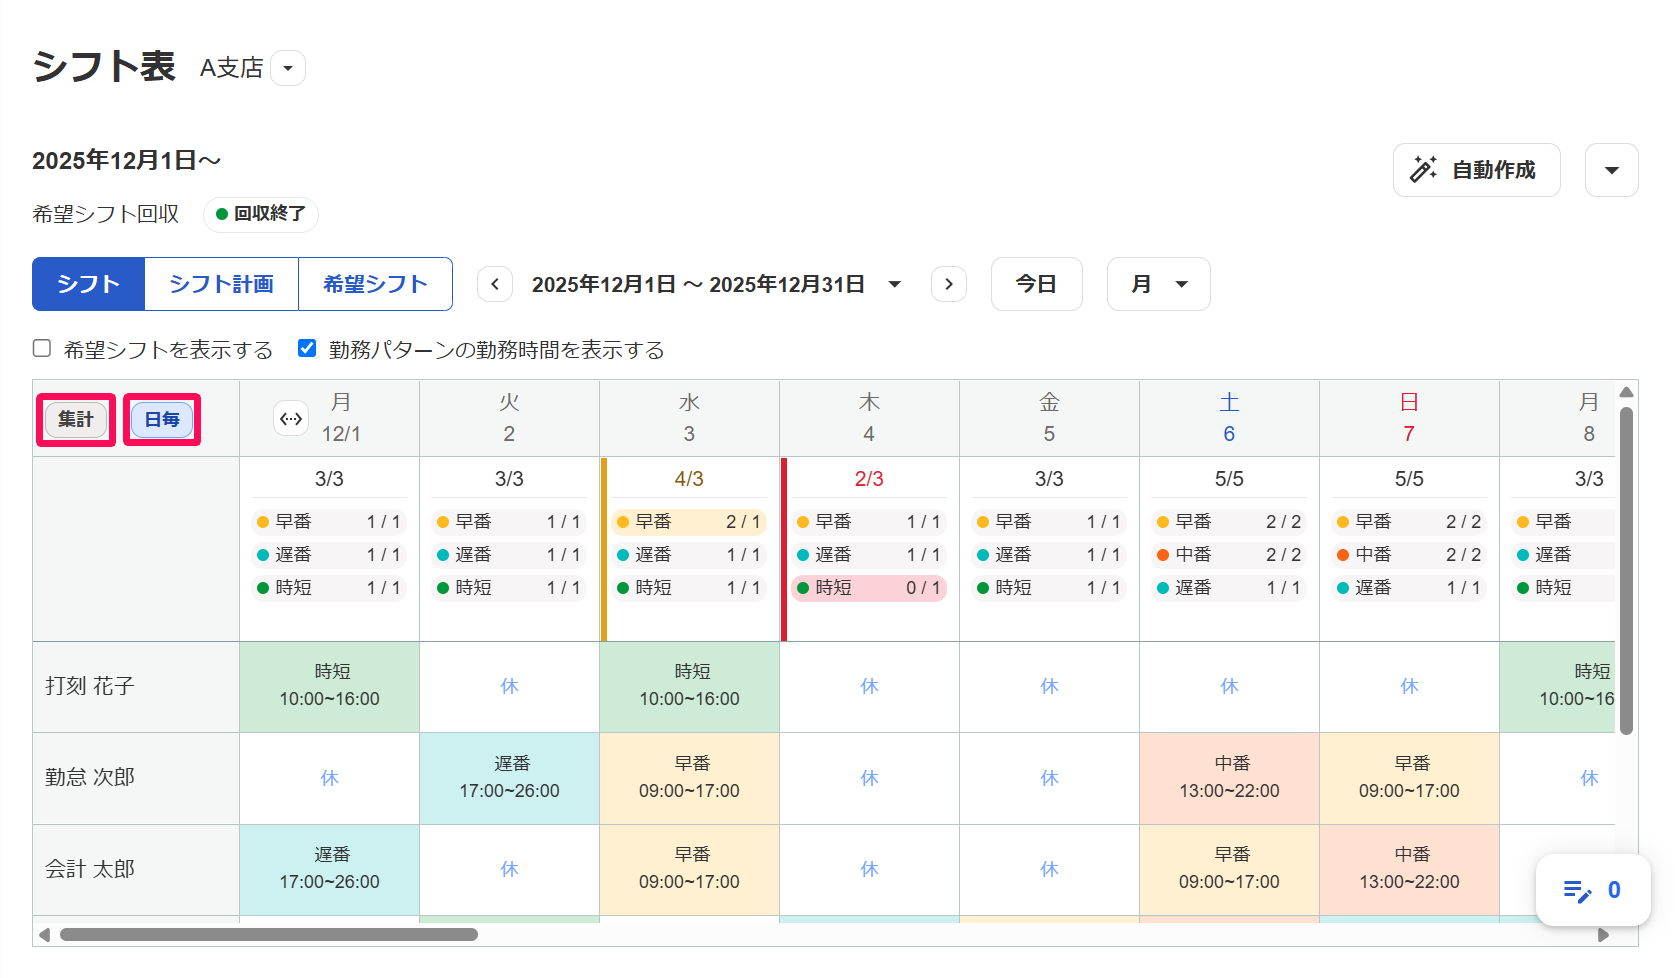Click the column width expand arrows icon

(x=291, y=419)
